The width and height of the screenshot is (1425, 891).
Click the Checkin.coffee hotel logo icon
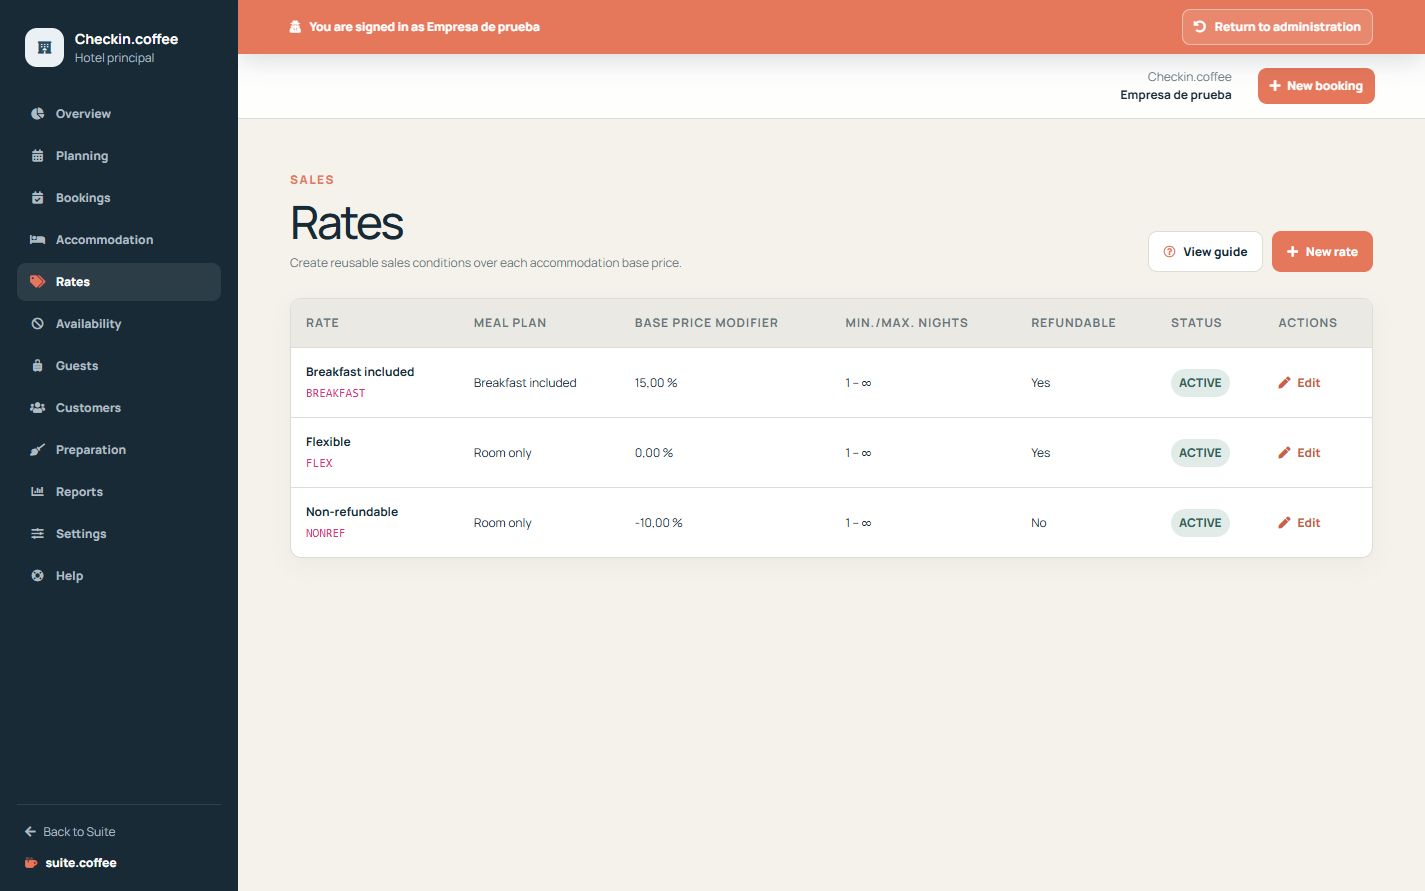[44, 47]
